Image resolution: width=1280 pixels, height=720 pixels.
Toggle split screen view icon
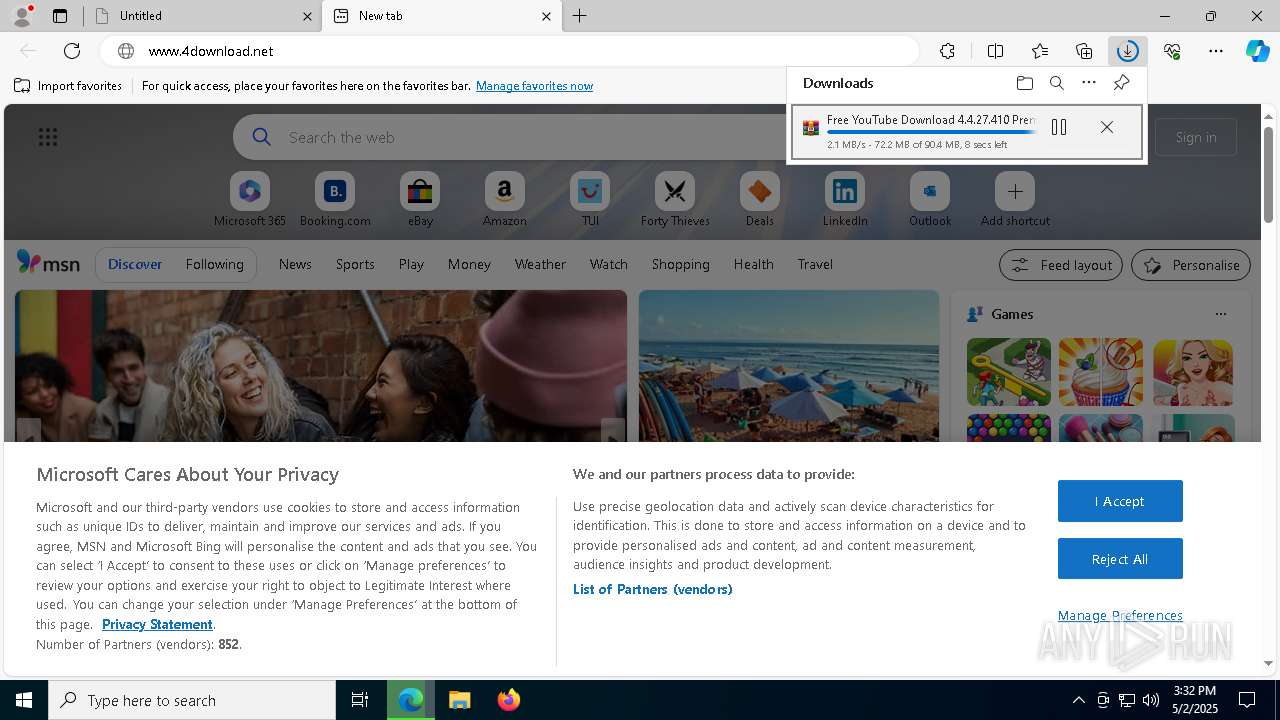(x=995, y=51)
